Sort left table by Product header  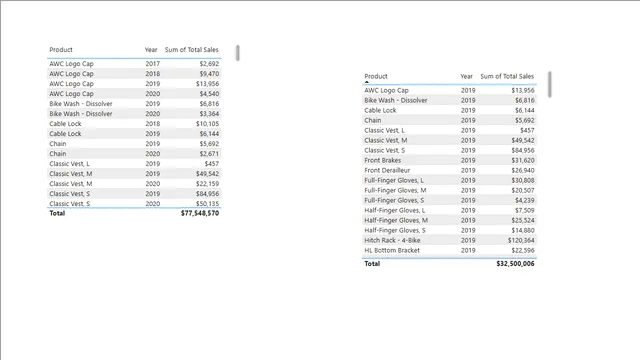(x=61, y=50)
